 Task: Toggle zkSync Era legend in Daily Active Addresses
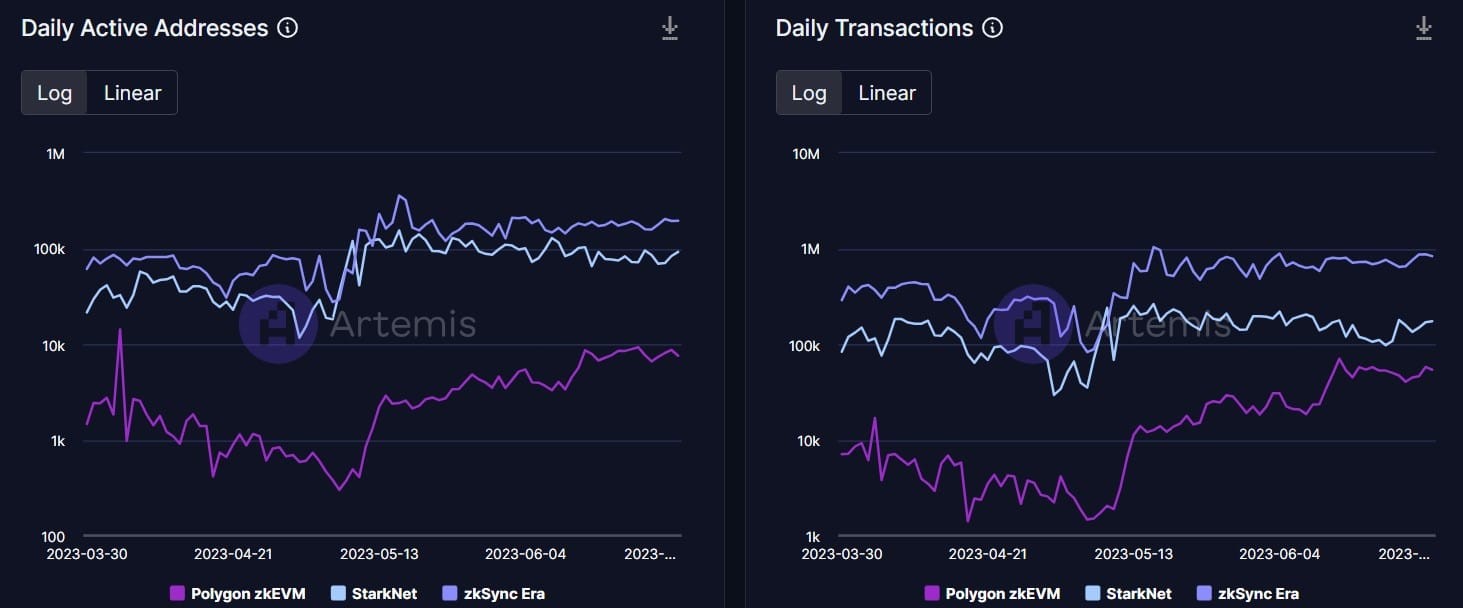pos(493,593)
